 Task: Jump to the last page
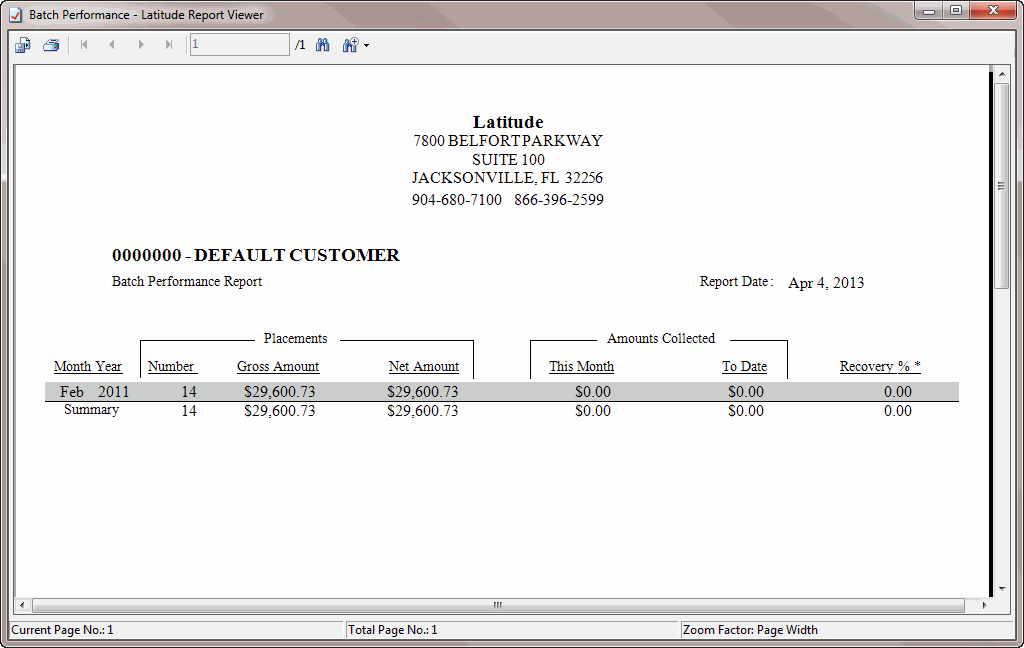click(x=168, y=44)
